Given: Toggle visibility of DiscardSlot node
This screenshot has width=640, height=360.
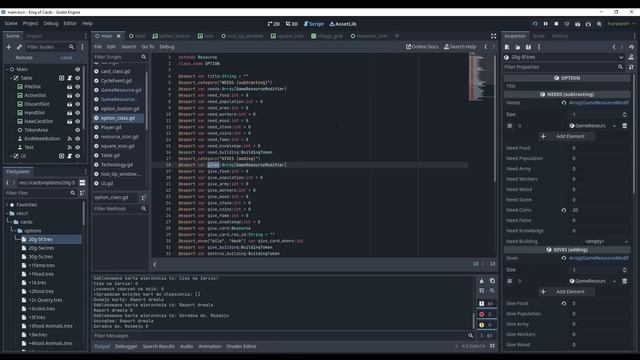Looking at the screenshot, I should point(77,104).
